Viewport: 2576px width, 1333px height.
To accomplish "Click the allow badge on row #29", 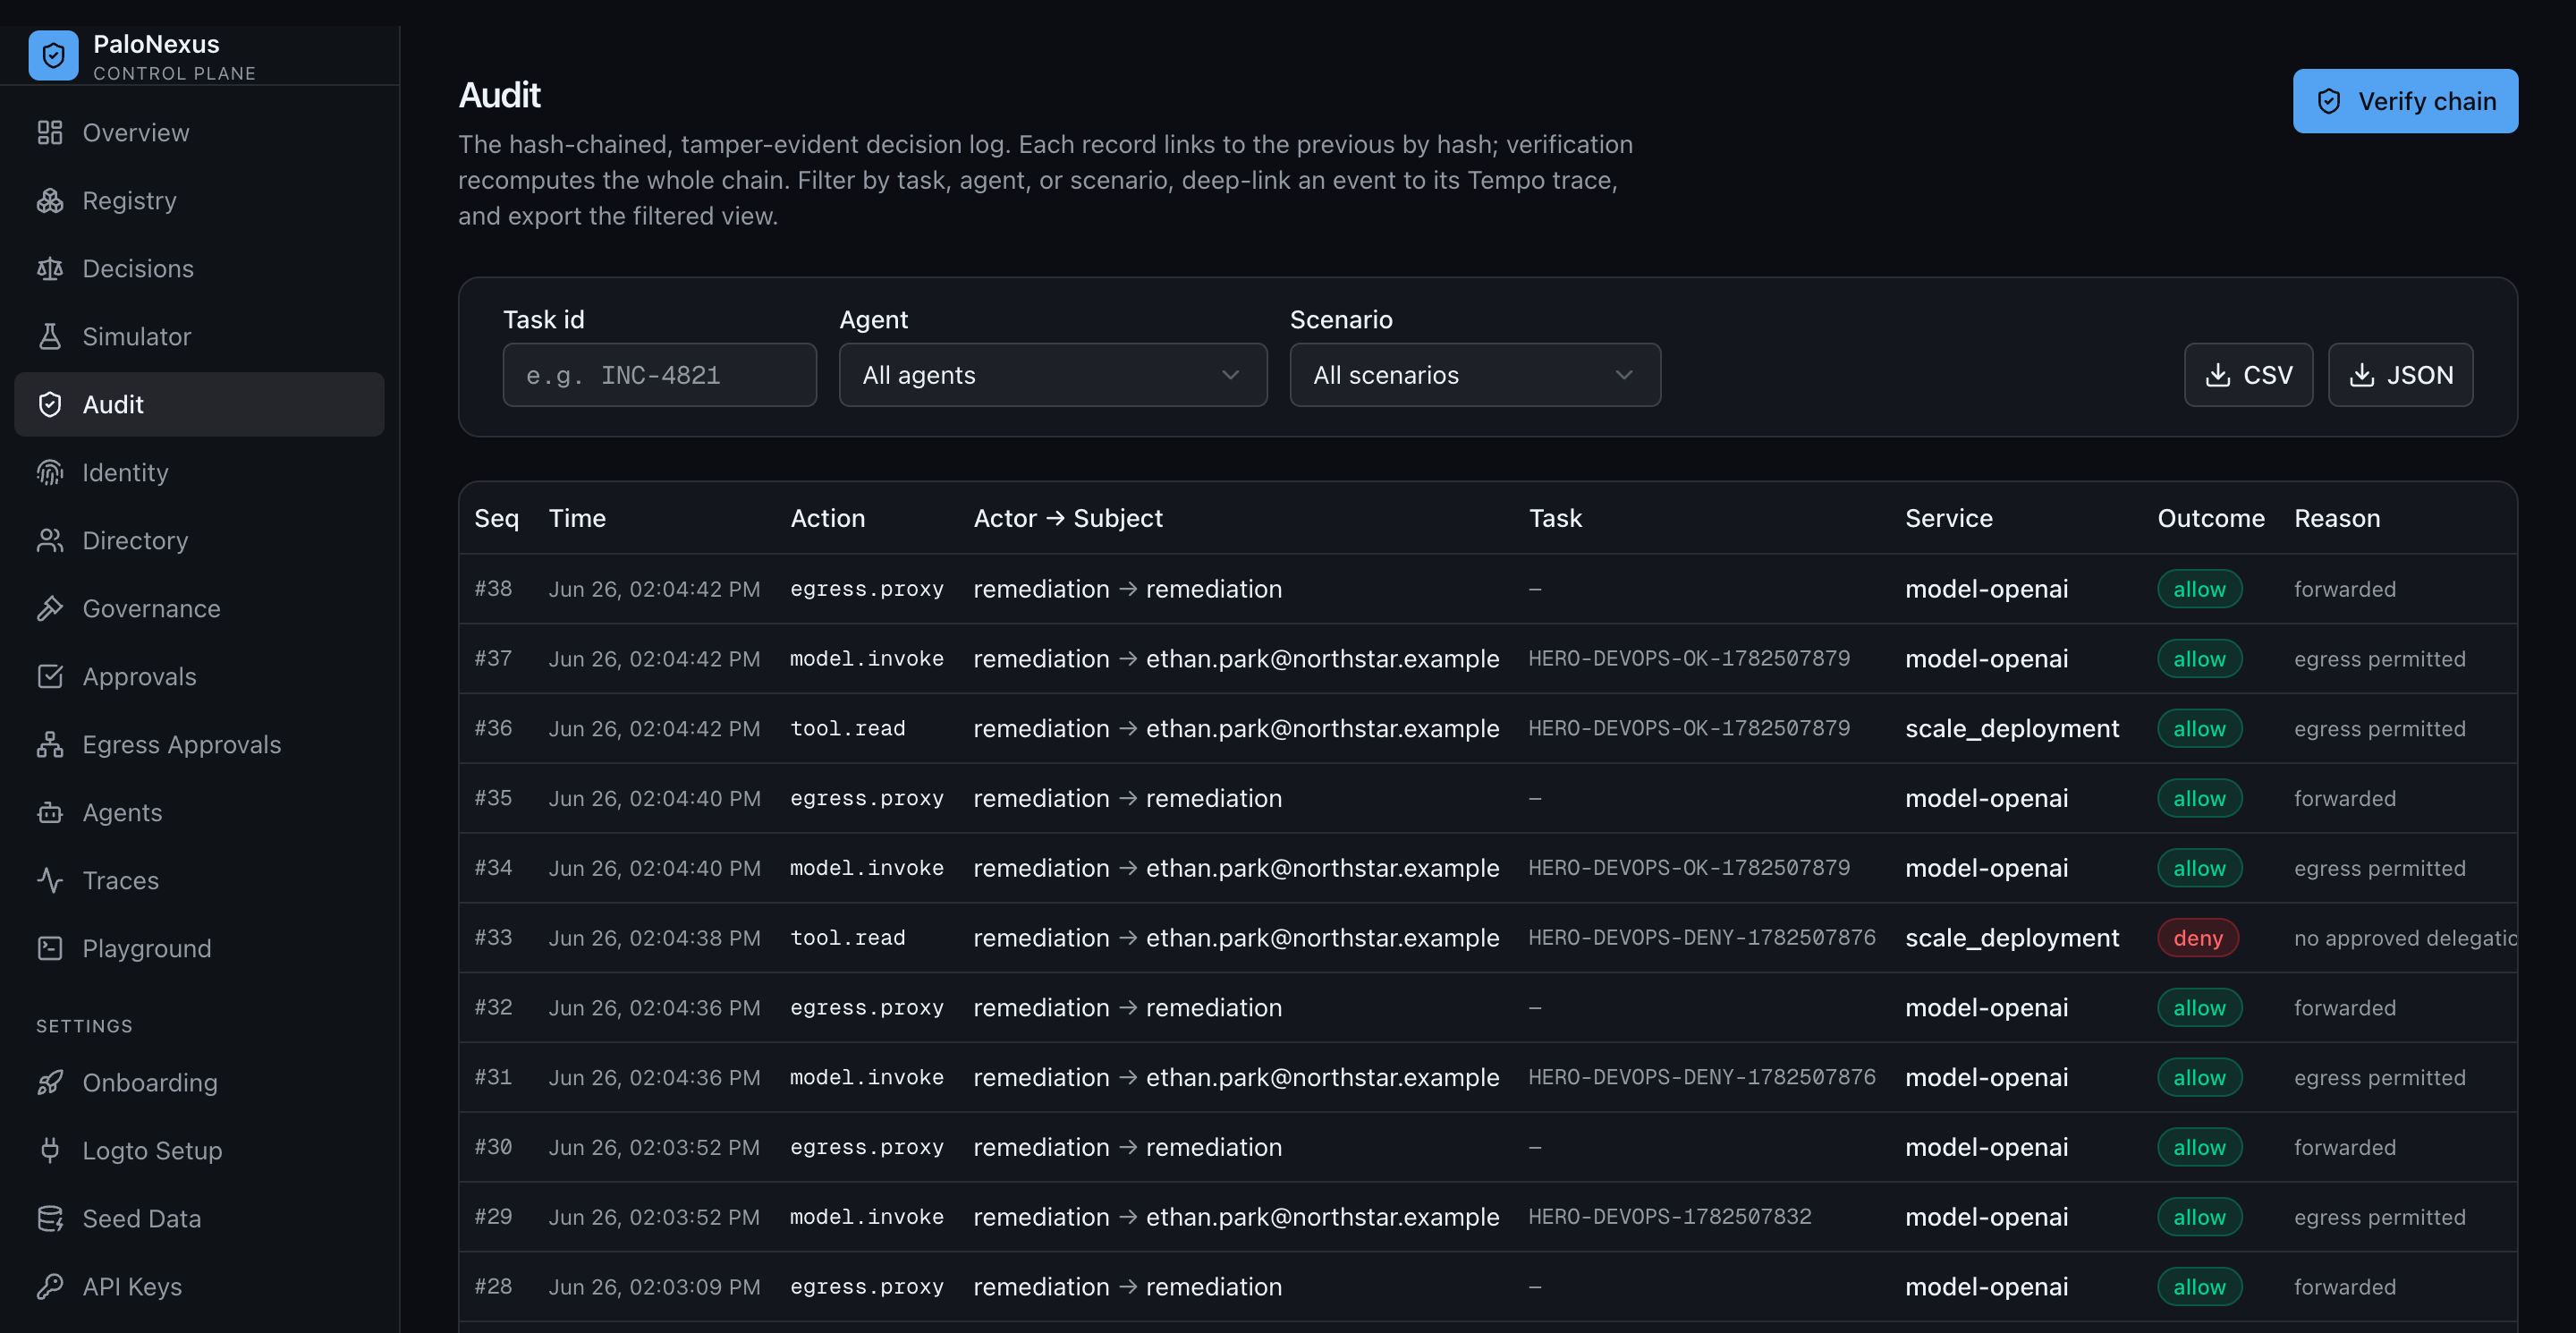I will pos(2199,1217).
